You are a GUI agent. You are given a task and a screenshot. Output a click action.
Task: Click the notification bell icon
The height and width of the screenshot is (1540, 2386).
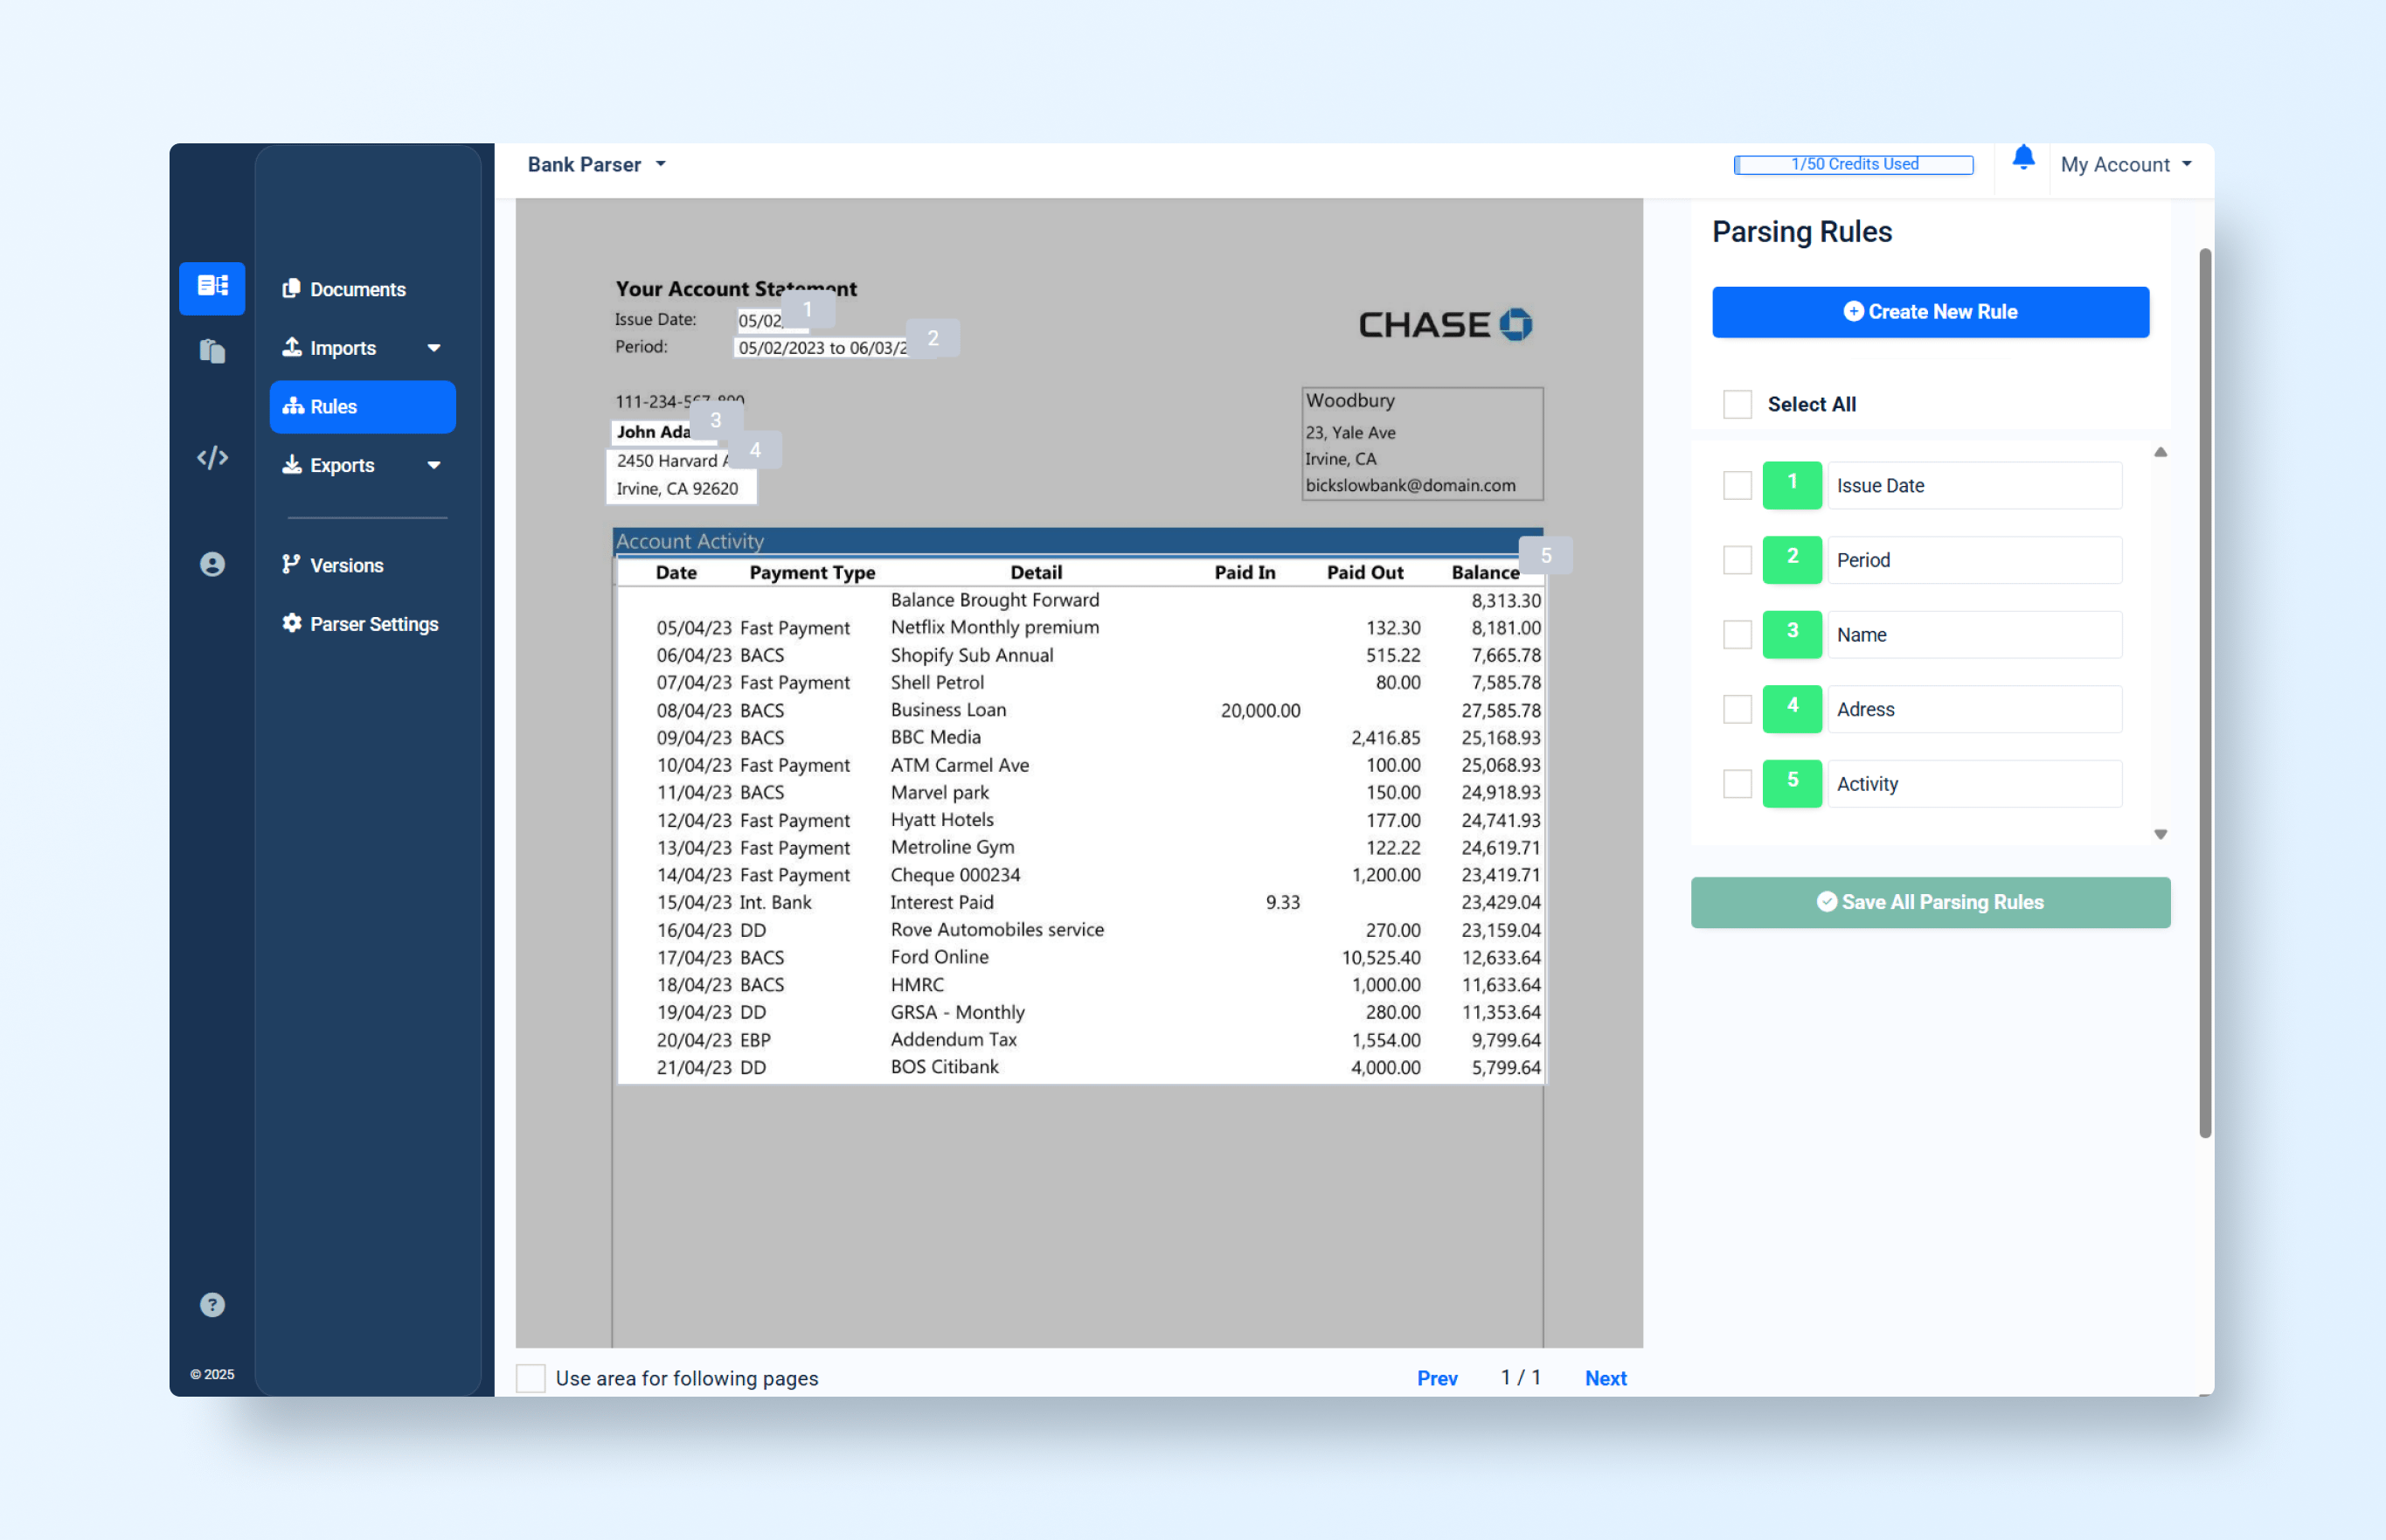pos(2022,158)
